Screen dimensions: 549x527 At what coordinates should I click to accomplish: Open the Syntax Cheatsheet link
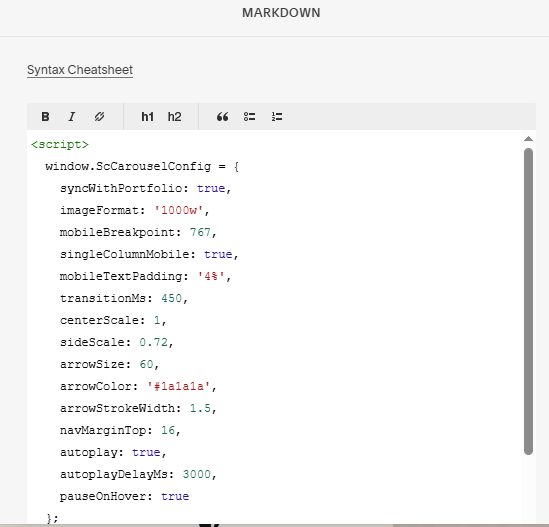[80, 70]
